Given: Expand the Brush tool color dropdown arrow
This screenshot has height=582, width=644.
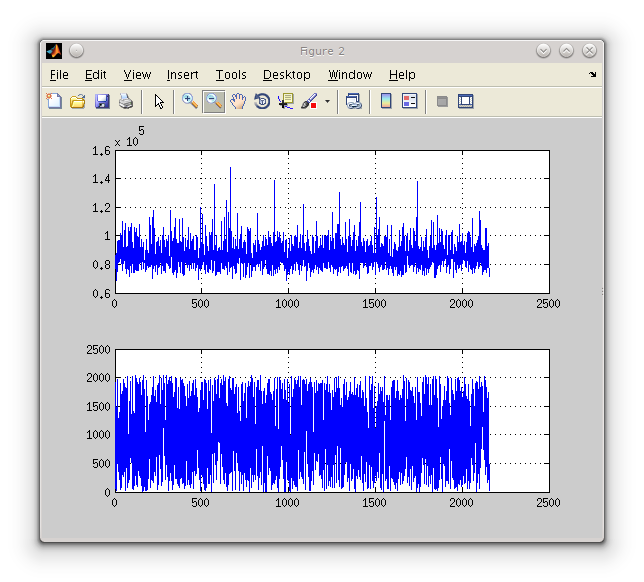Looking at the screenshot, I should click(x=327, y=102).
